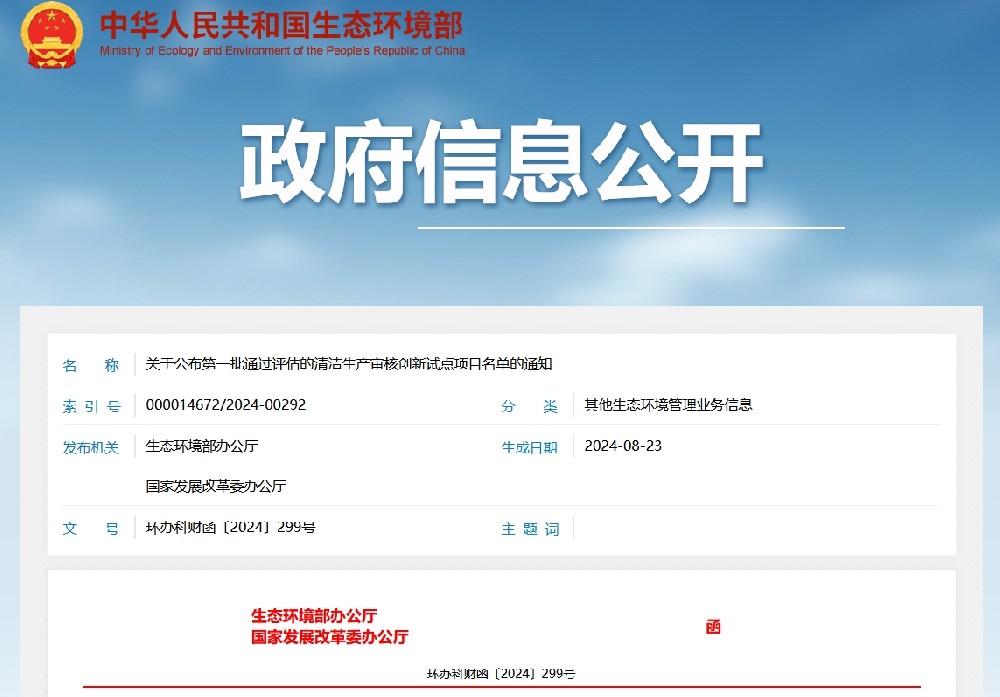Select the notice title text beside 名称
Screen dimensions: 1000x697
(x=348, y=364)
